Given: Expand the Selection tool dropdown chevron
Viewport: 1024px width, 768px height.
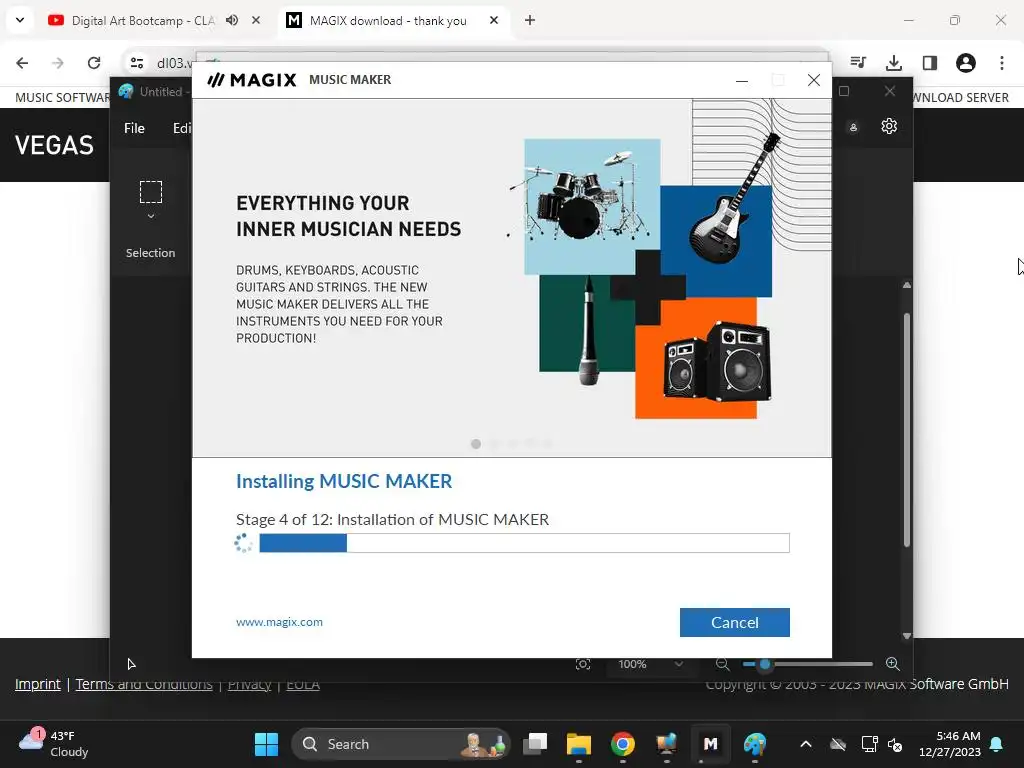Looking at the screenshot, I should (151, 216).
